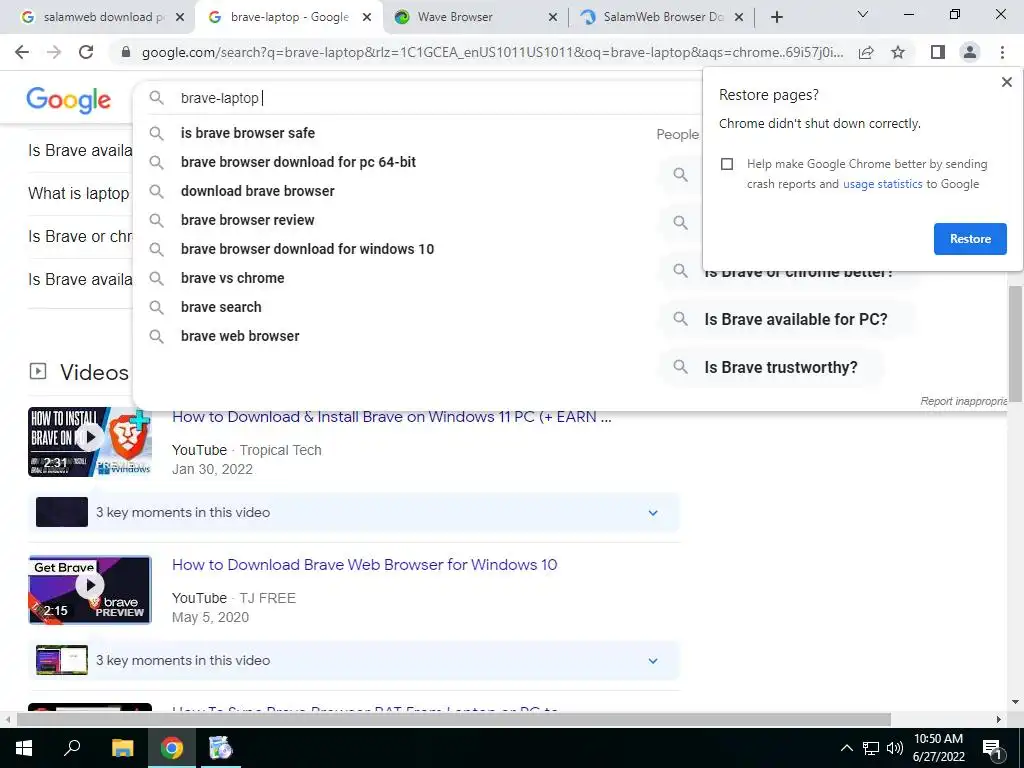Viewport: 1024px width, 768px height.
Task: Open the Chrome profile avatar menu
Action: 970,52
